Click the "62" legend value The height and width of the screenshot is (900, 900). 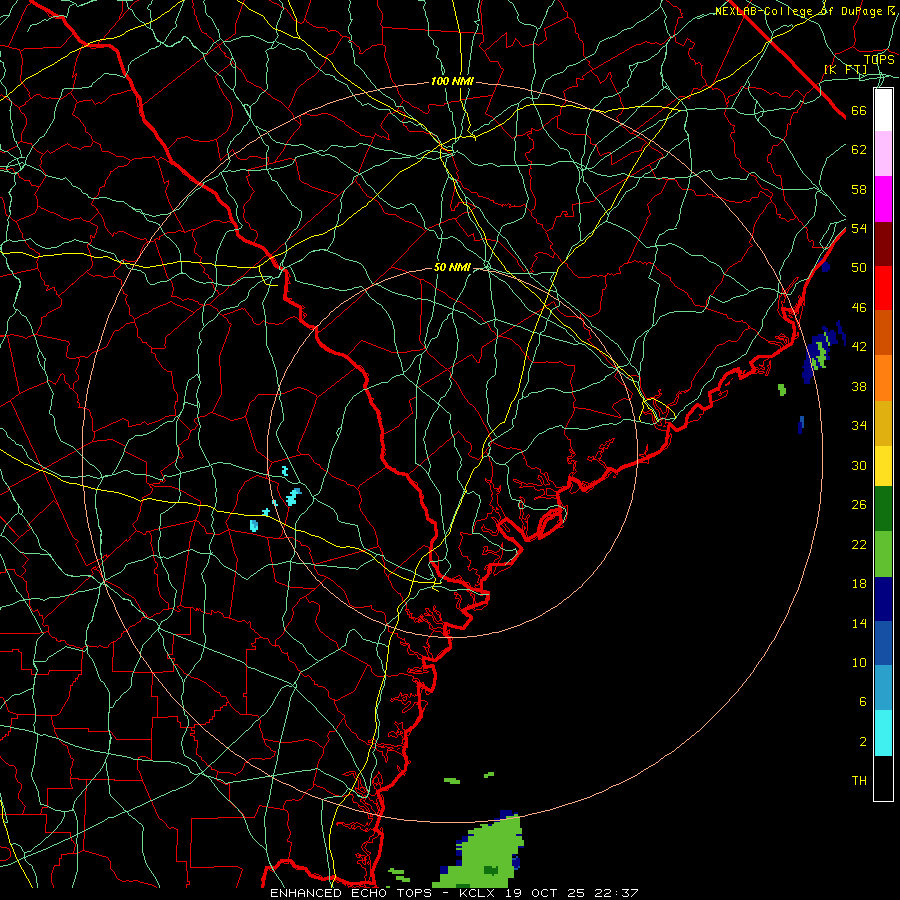(x=859, y=150)
